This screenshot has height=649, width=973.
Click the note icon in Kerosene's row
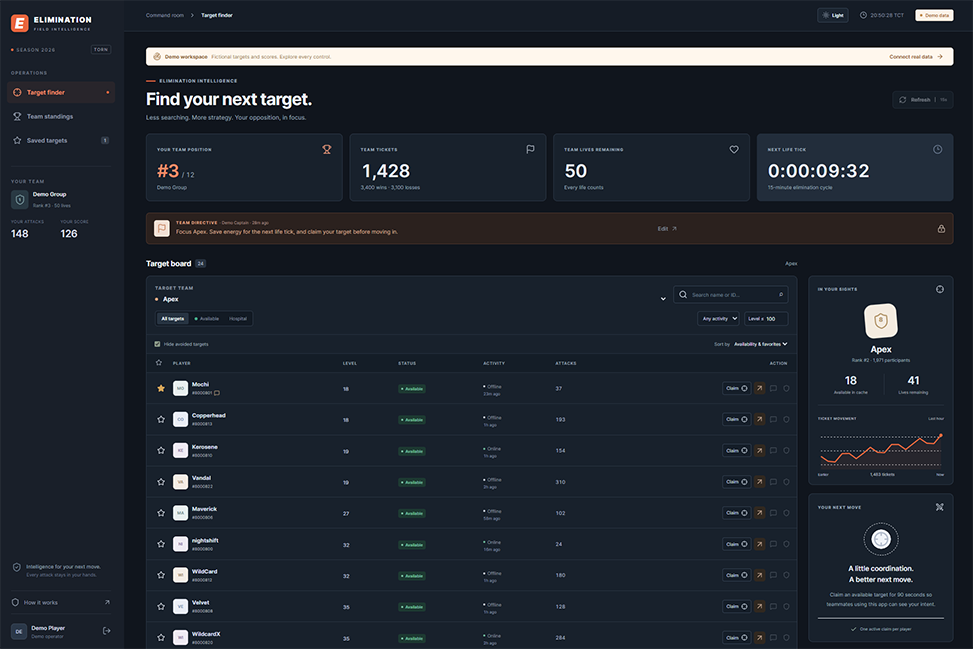773,450
